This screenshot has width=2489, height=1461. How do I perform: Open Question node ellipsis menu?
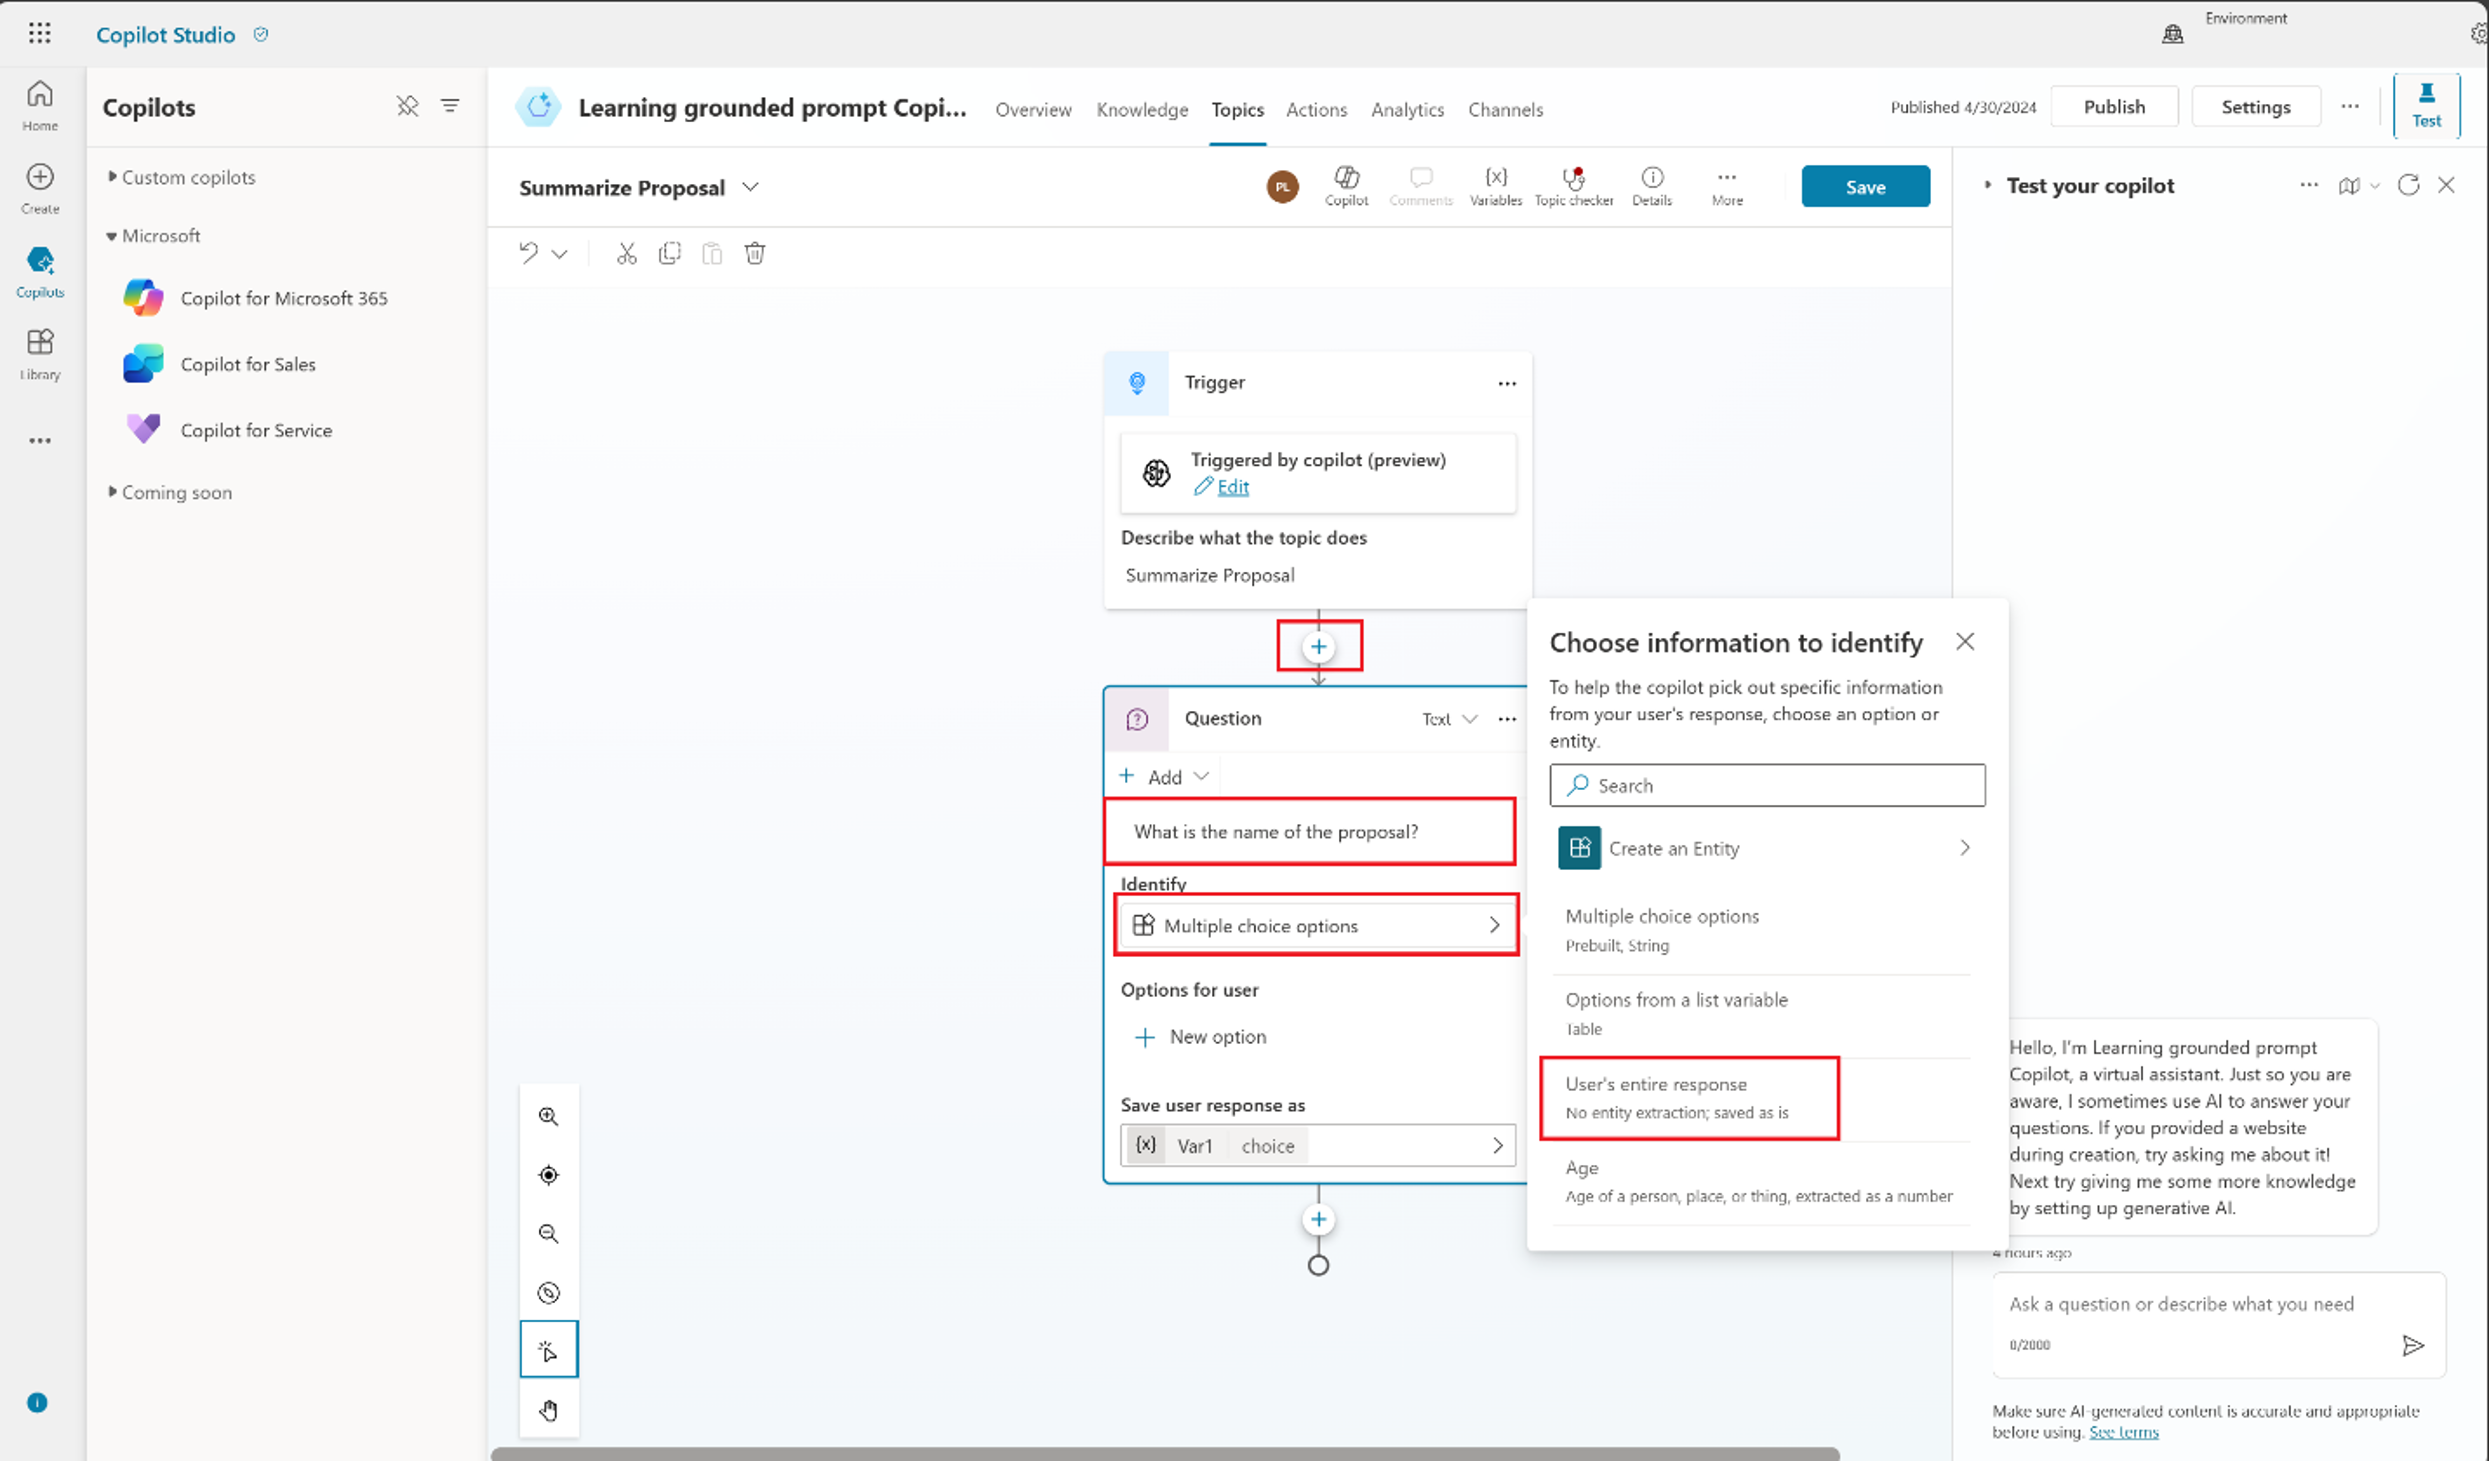click(1507, 719)
